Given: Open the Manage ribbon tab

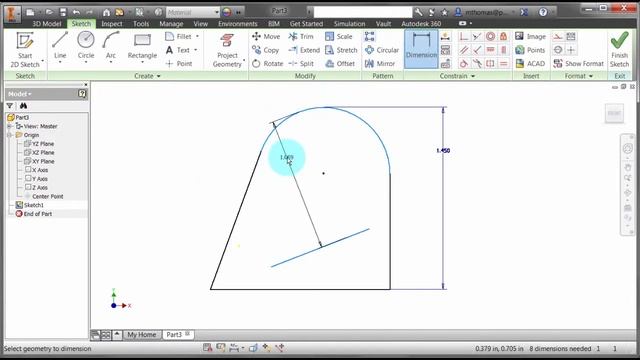Looking at the screenshot, I should 171,24.
